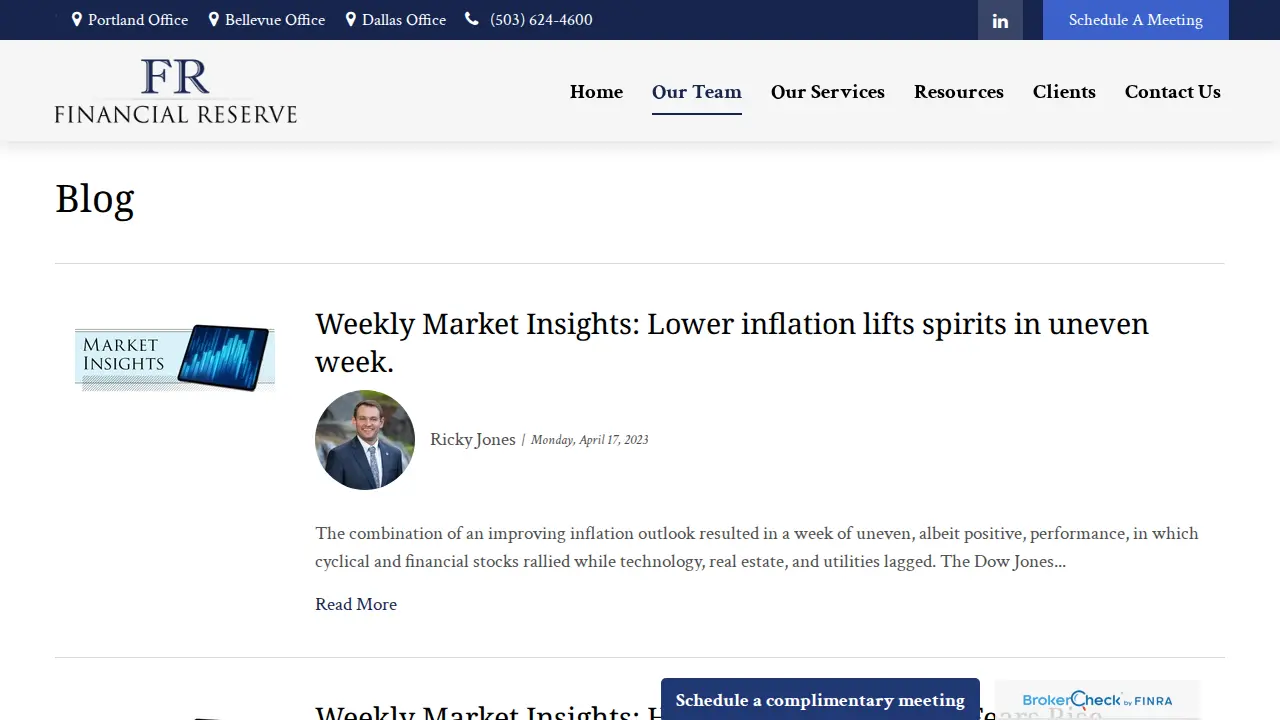Viewport: 1280px width, 720px height.
Task: Click the Bellevue Office map pin icon
Action: 214,19
